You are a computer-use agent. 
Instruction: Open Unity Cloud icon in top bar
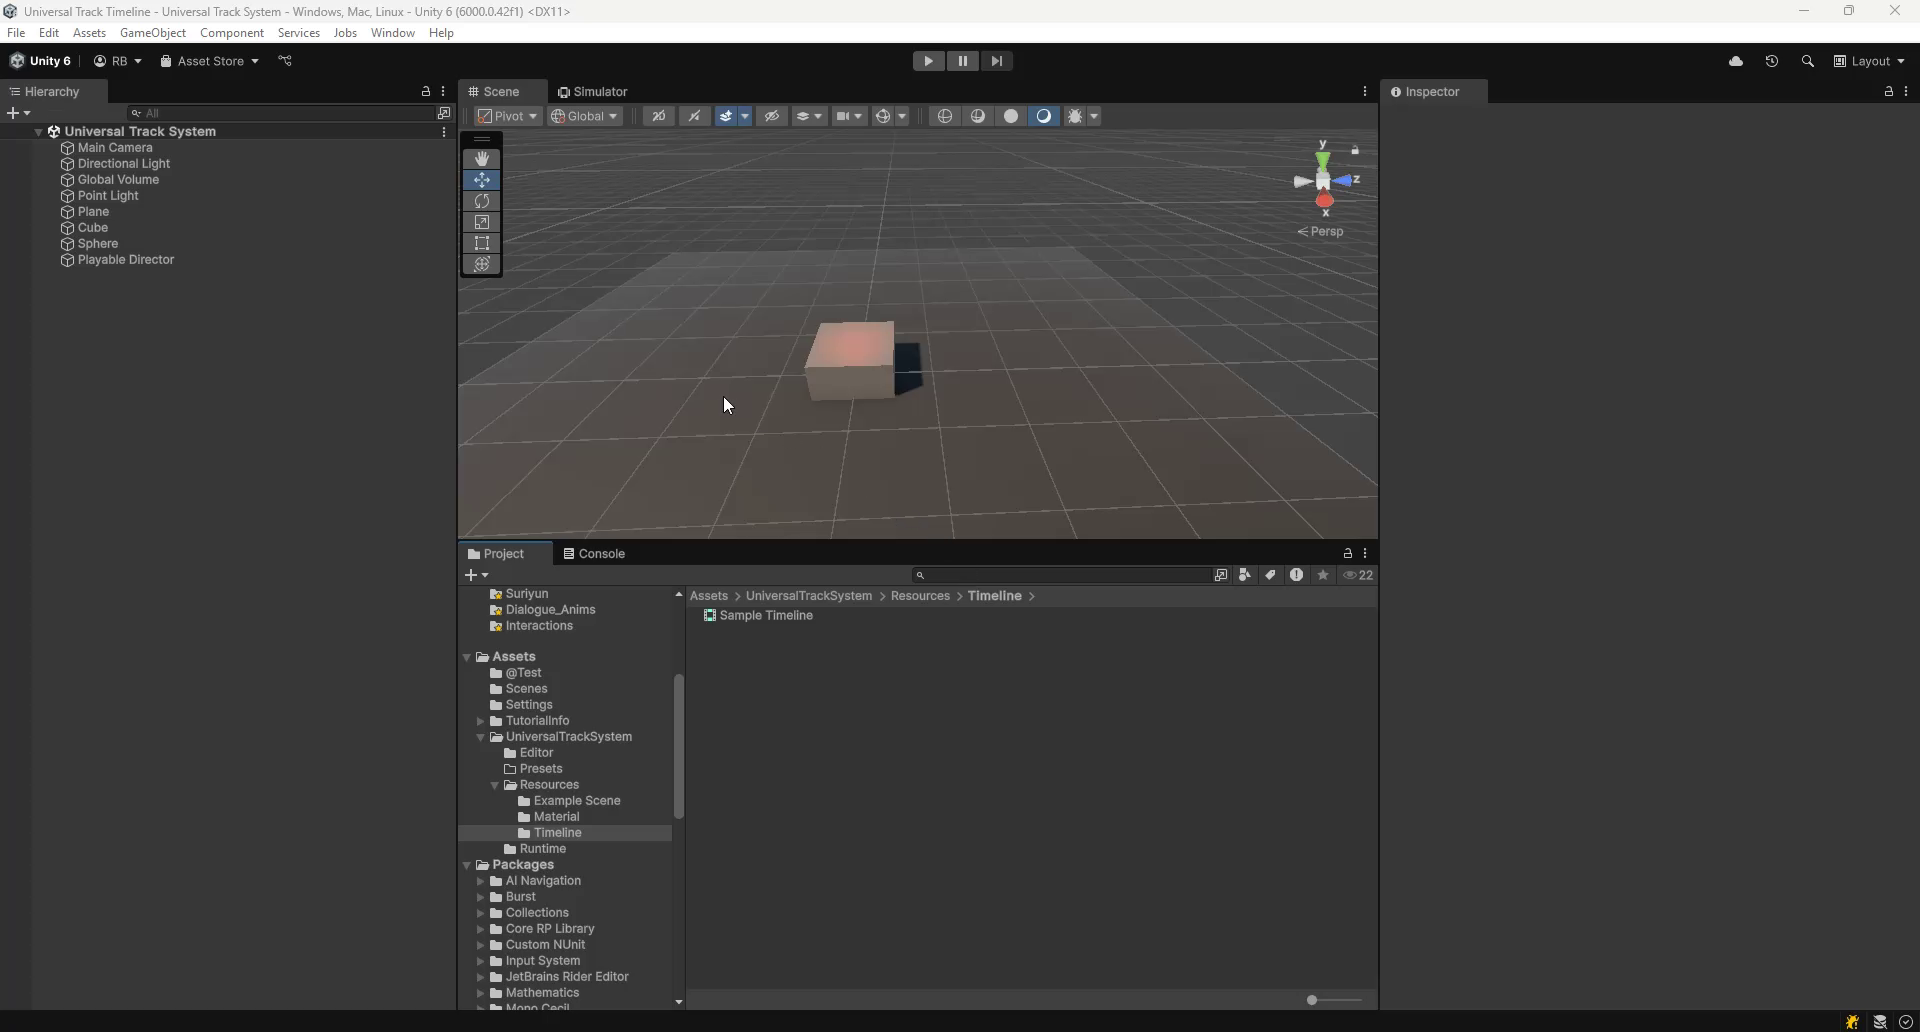pyautogui.click(x=1736, y=61)
